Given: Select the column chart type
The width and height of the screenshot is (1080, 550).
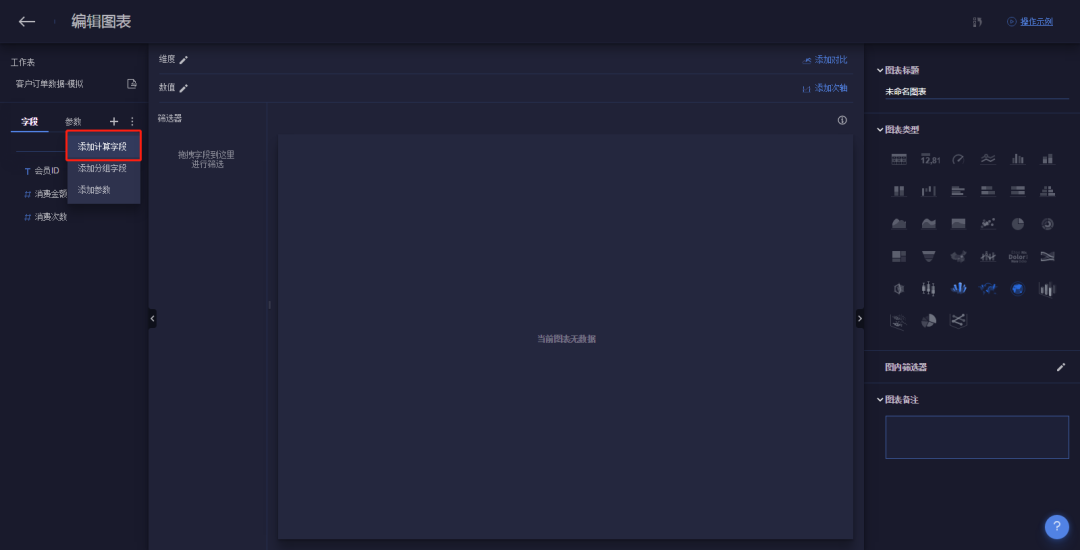Looking at the screenshot, I should (1017, 159).
